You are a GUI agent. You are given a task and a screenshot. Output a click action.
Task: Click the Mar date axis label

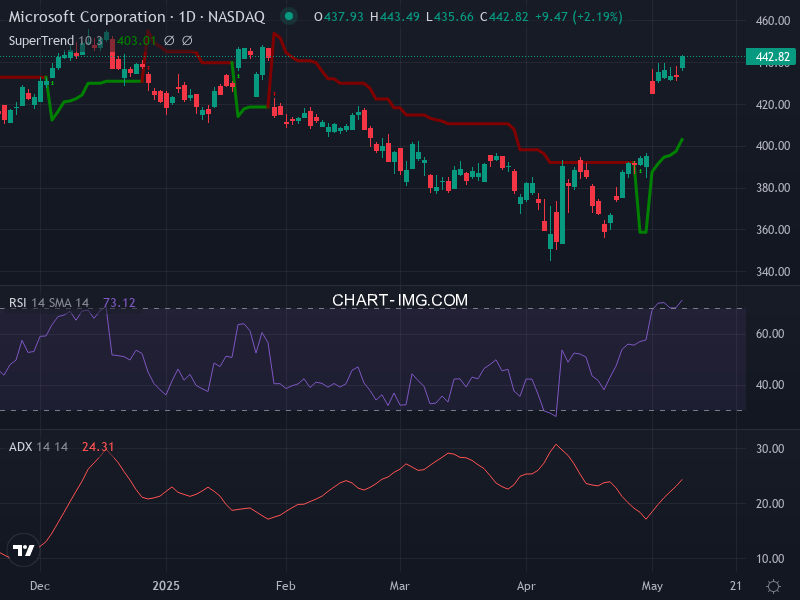(x=399, y=586)
